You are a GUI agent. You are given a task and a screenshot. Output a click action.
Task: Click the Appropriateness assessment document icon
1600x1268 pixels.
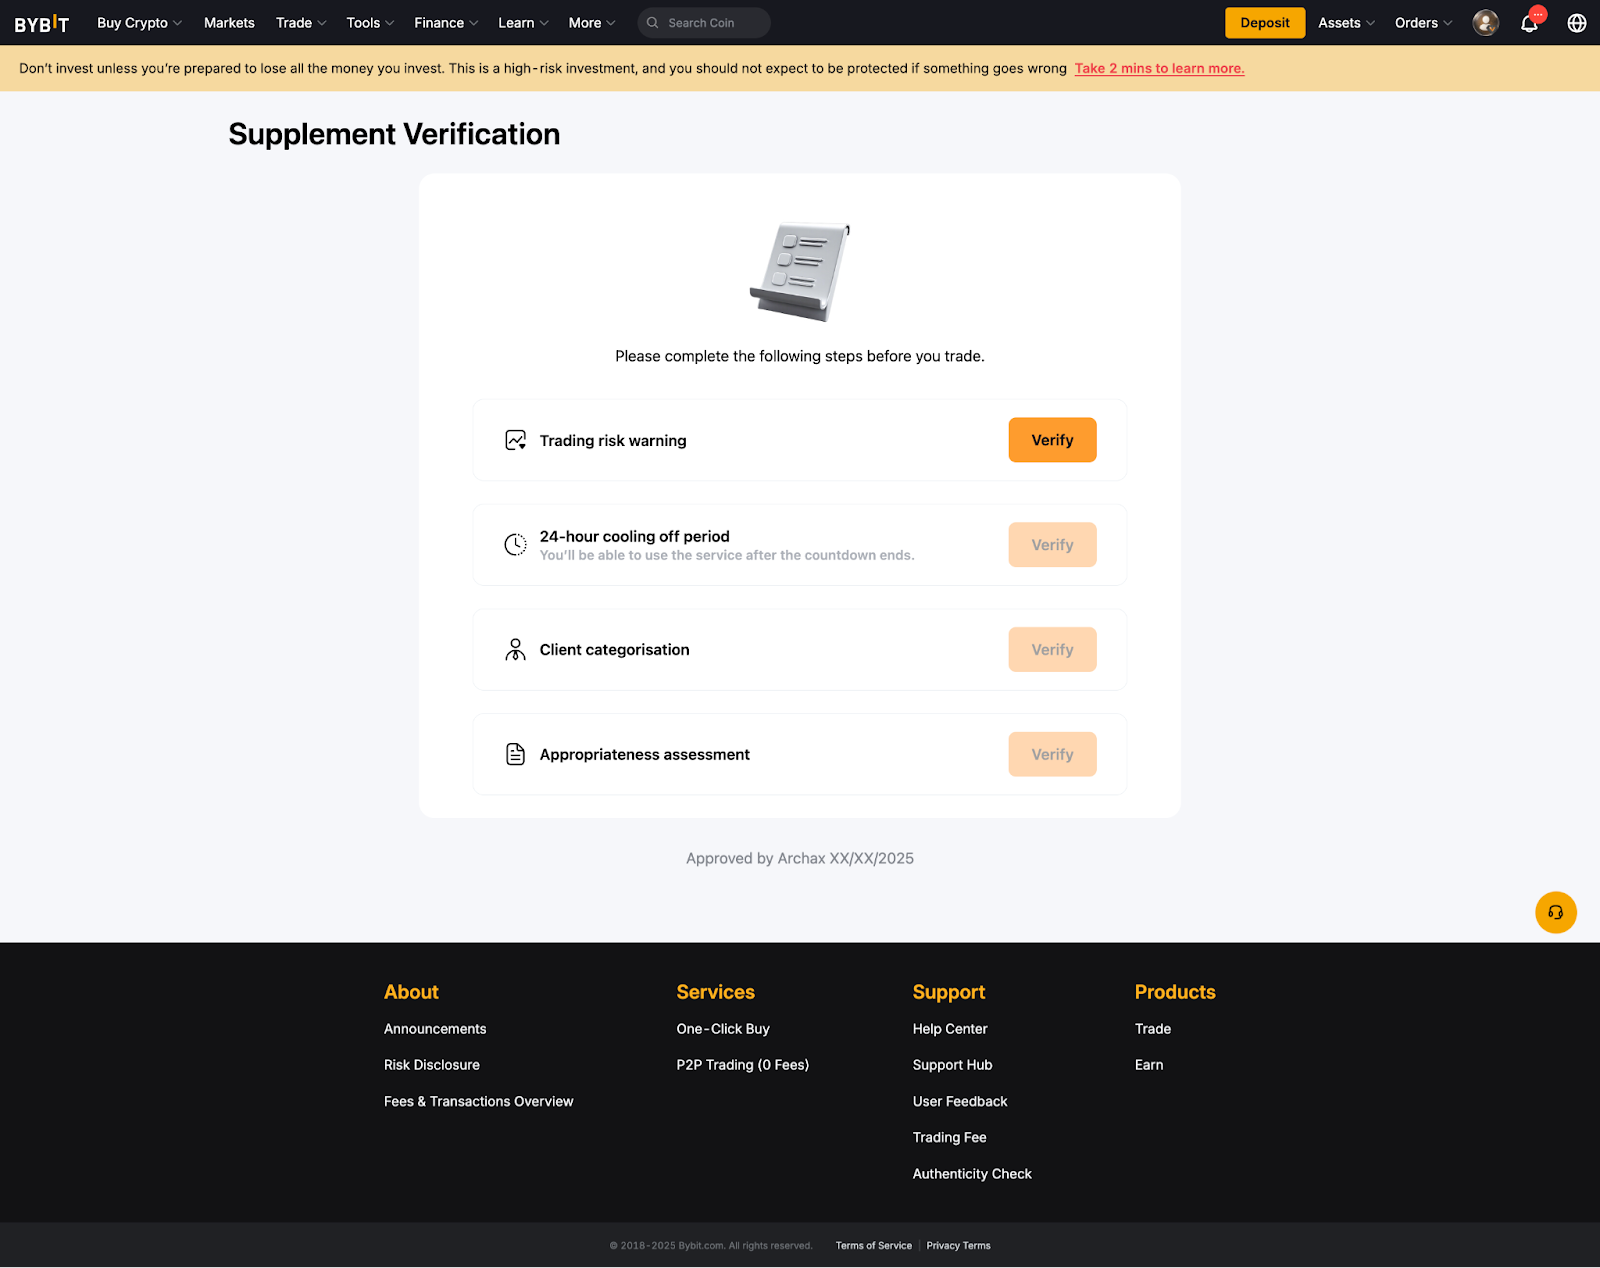(x=515, y=754)
